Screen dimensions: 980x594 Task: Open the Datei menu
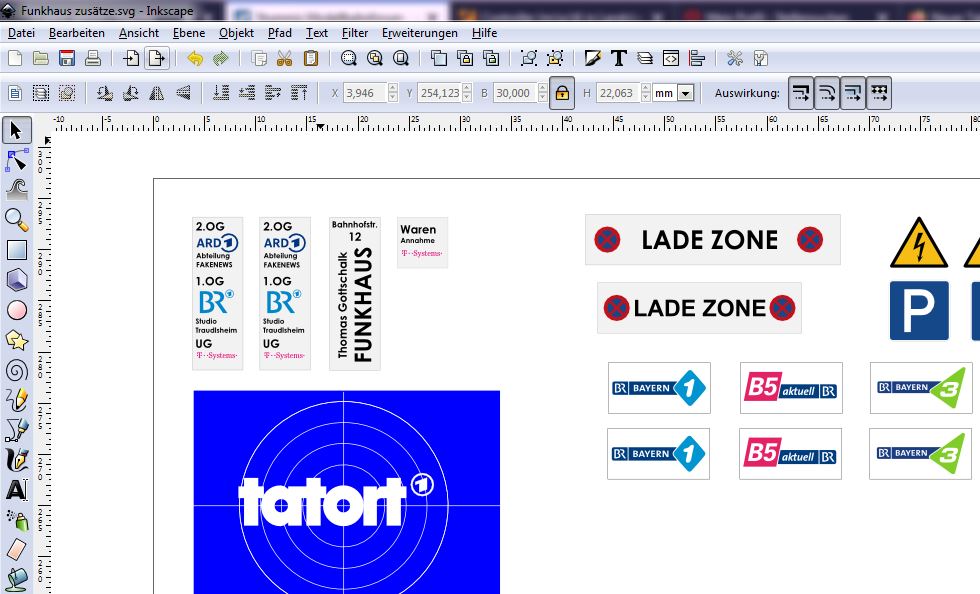tap(21, 33)
